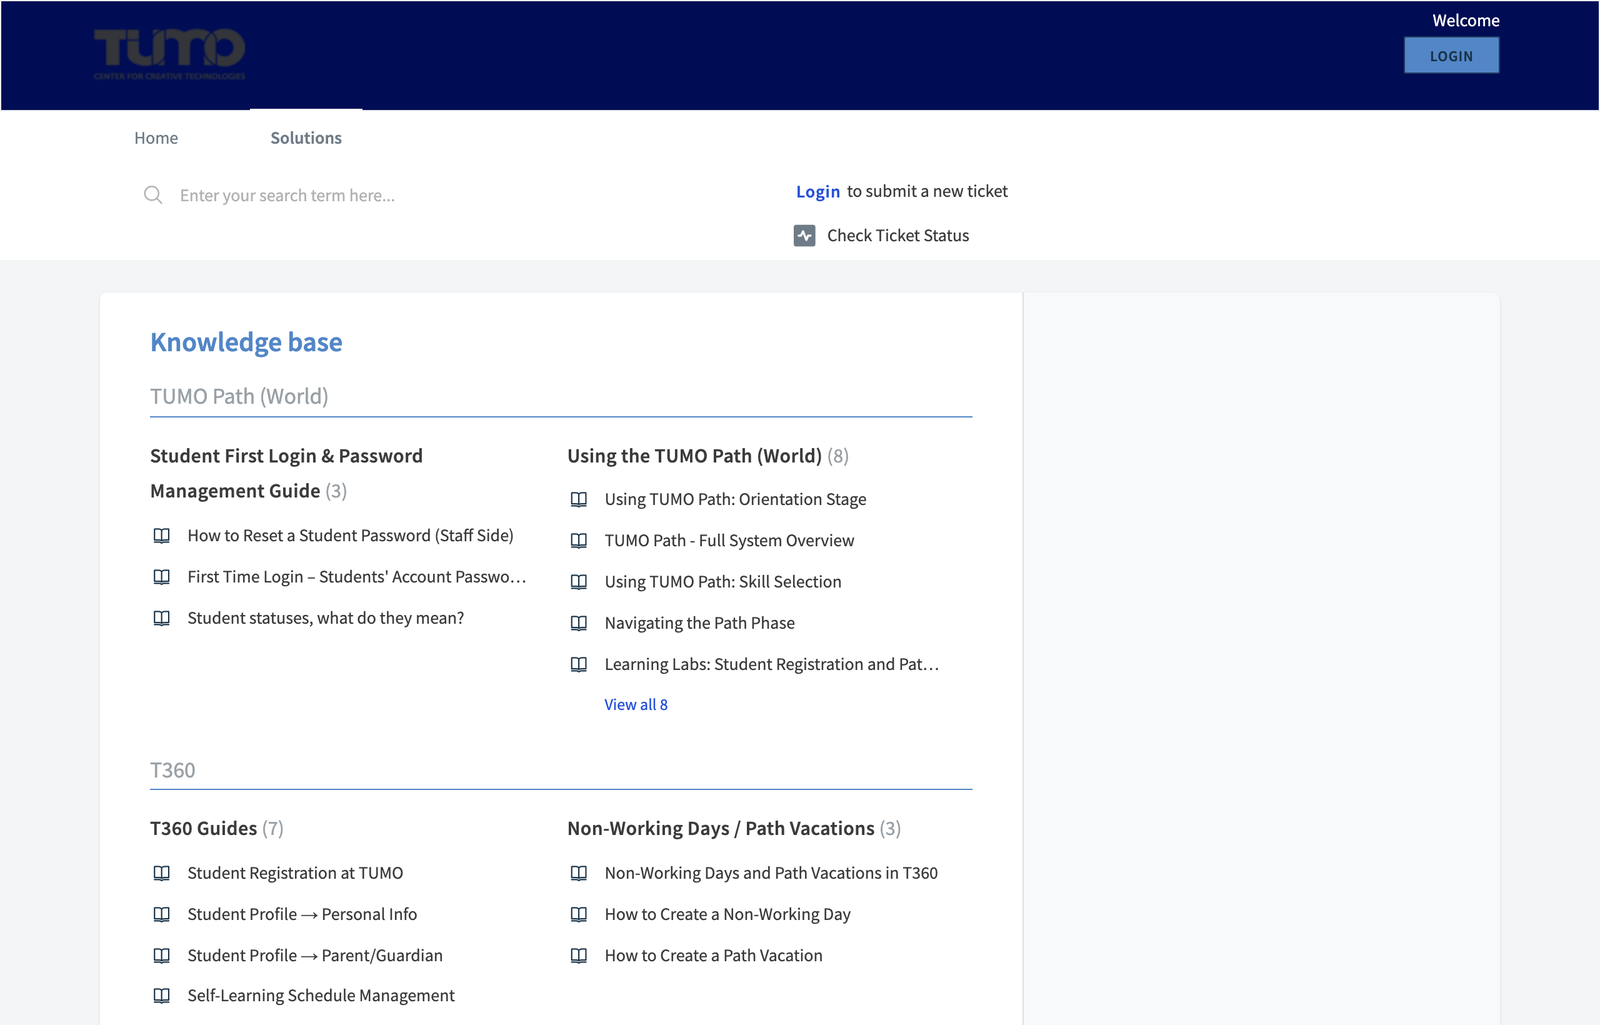This screenshot has height=1025, width=1600.
Task: Click Login link to submit a ticket
Action: [818, 191]
